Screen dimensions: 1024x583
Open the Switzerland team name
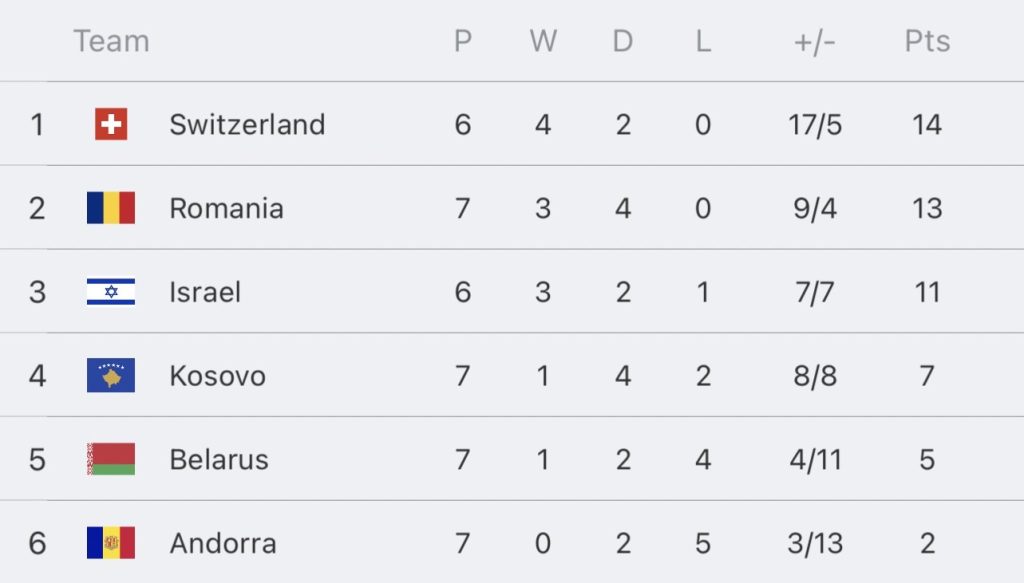(248, 125)
